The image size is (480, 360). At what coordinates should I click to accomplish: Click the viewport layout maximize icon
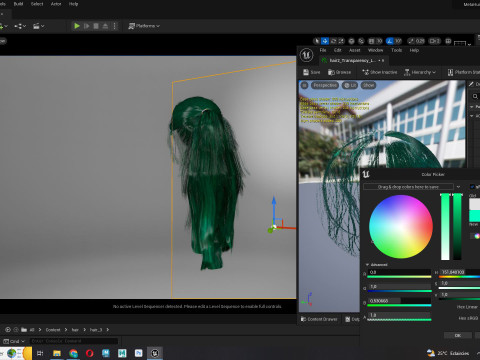coord(448,41)
